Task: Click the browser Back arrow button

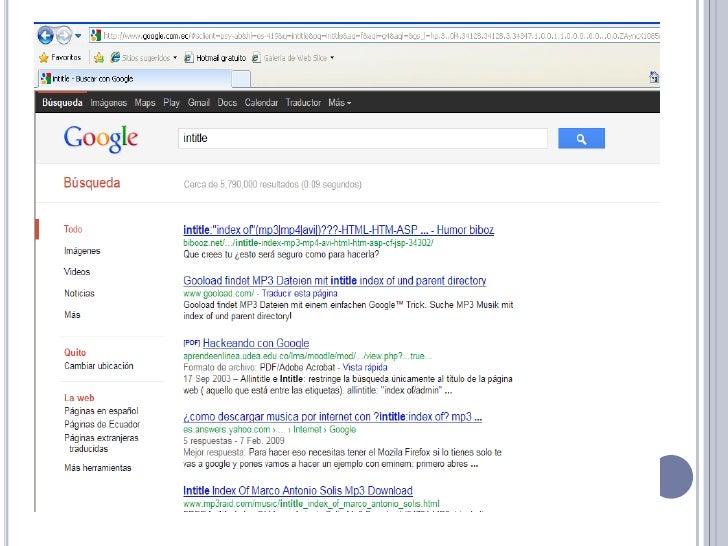Action: [x=45, y=35]
